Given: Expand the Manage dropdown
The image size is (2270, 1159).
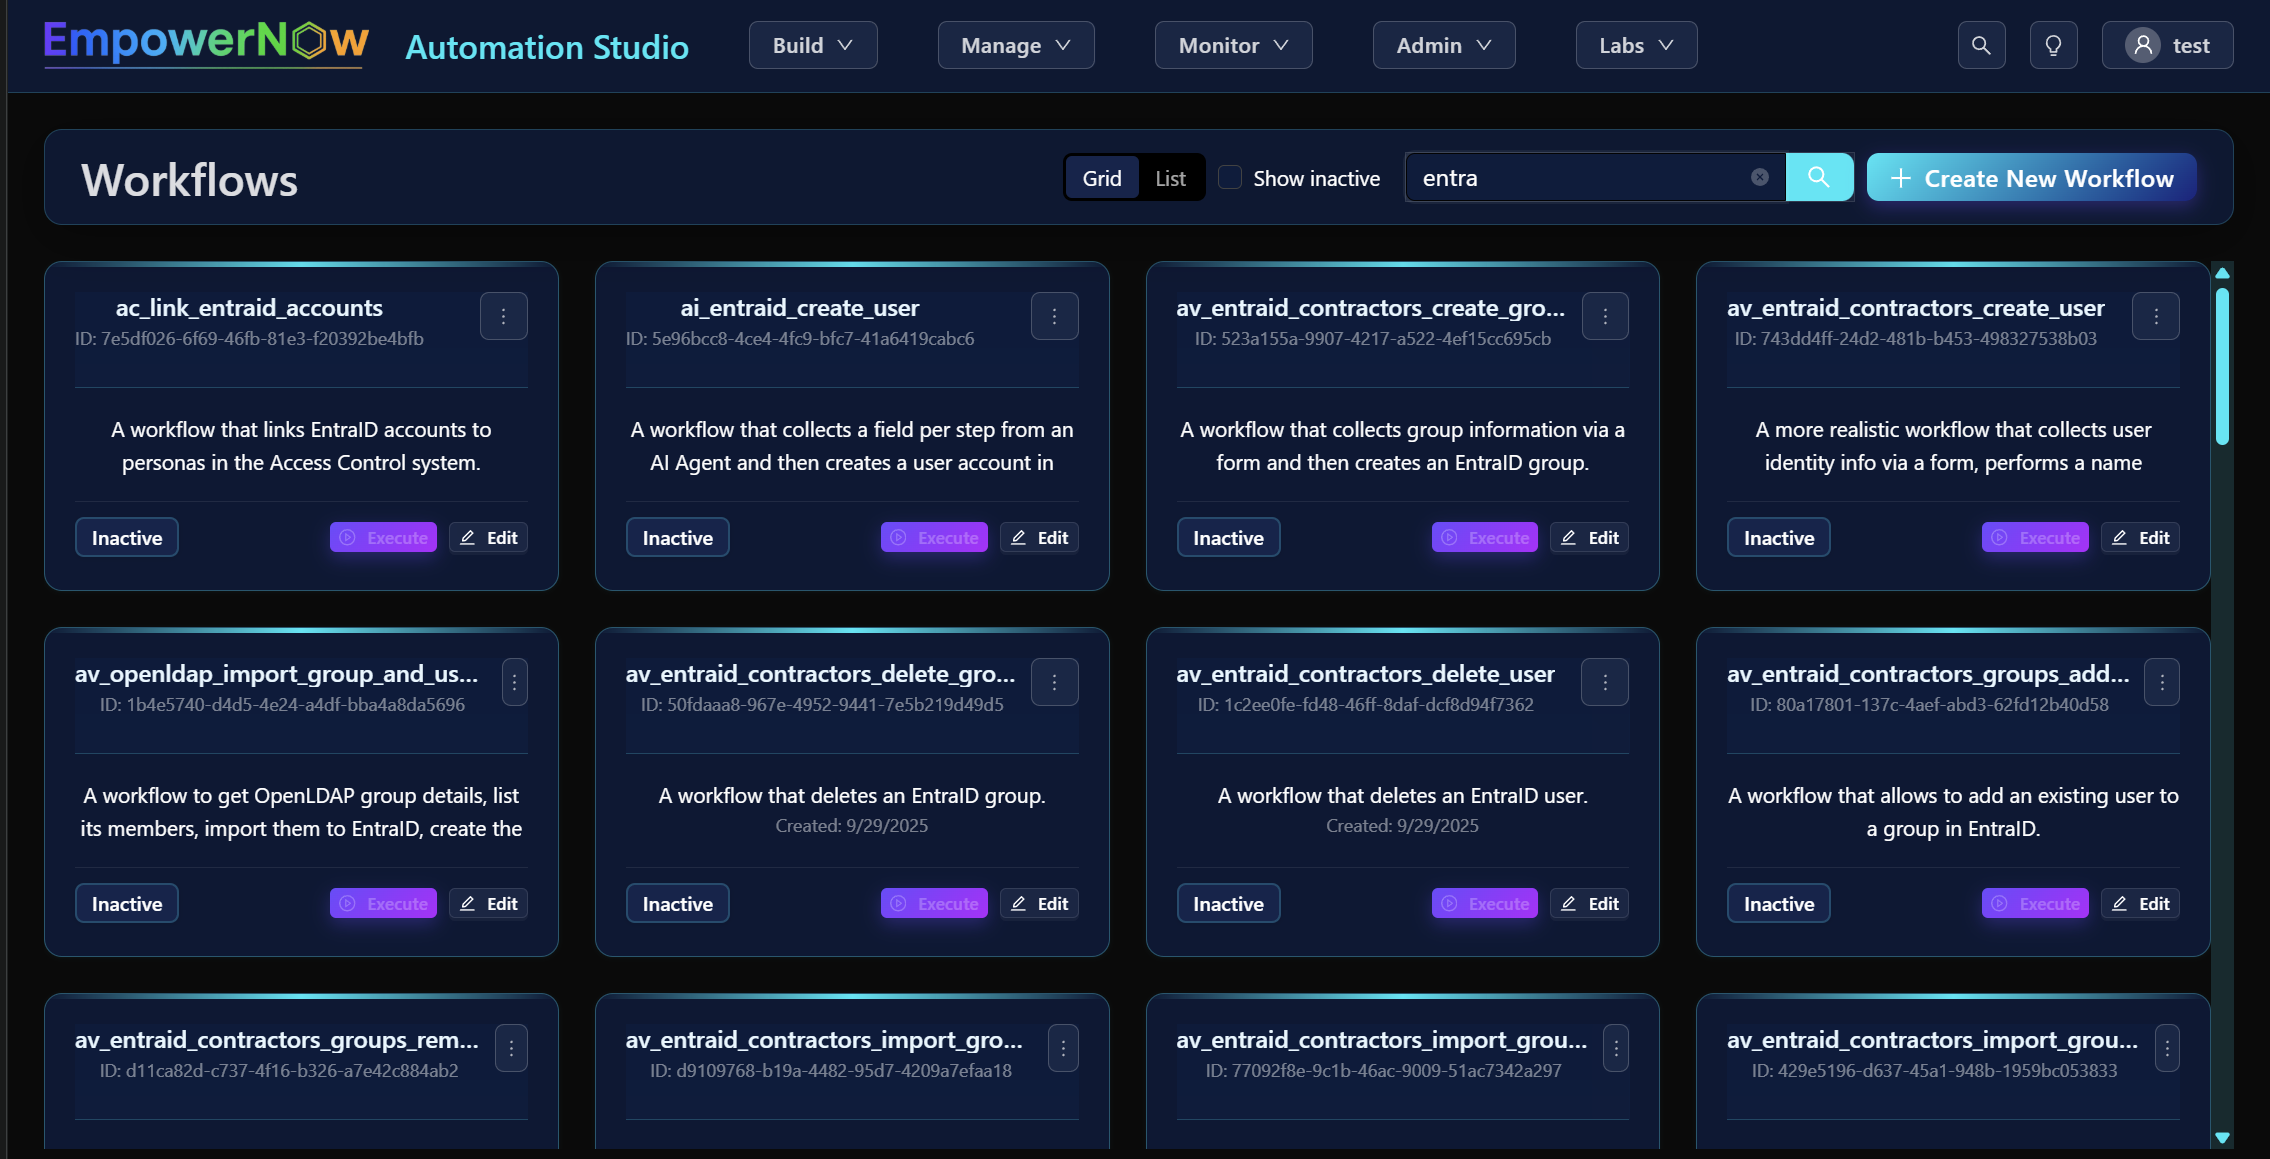Looking at the screenshot, I should coord(1014,45).
